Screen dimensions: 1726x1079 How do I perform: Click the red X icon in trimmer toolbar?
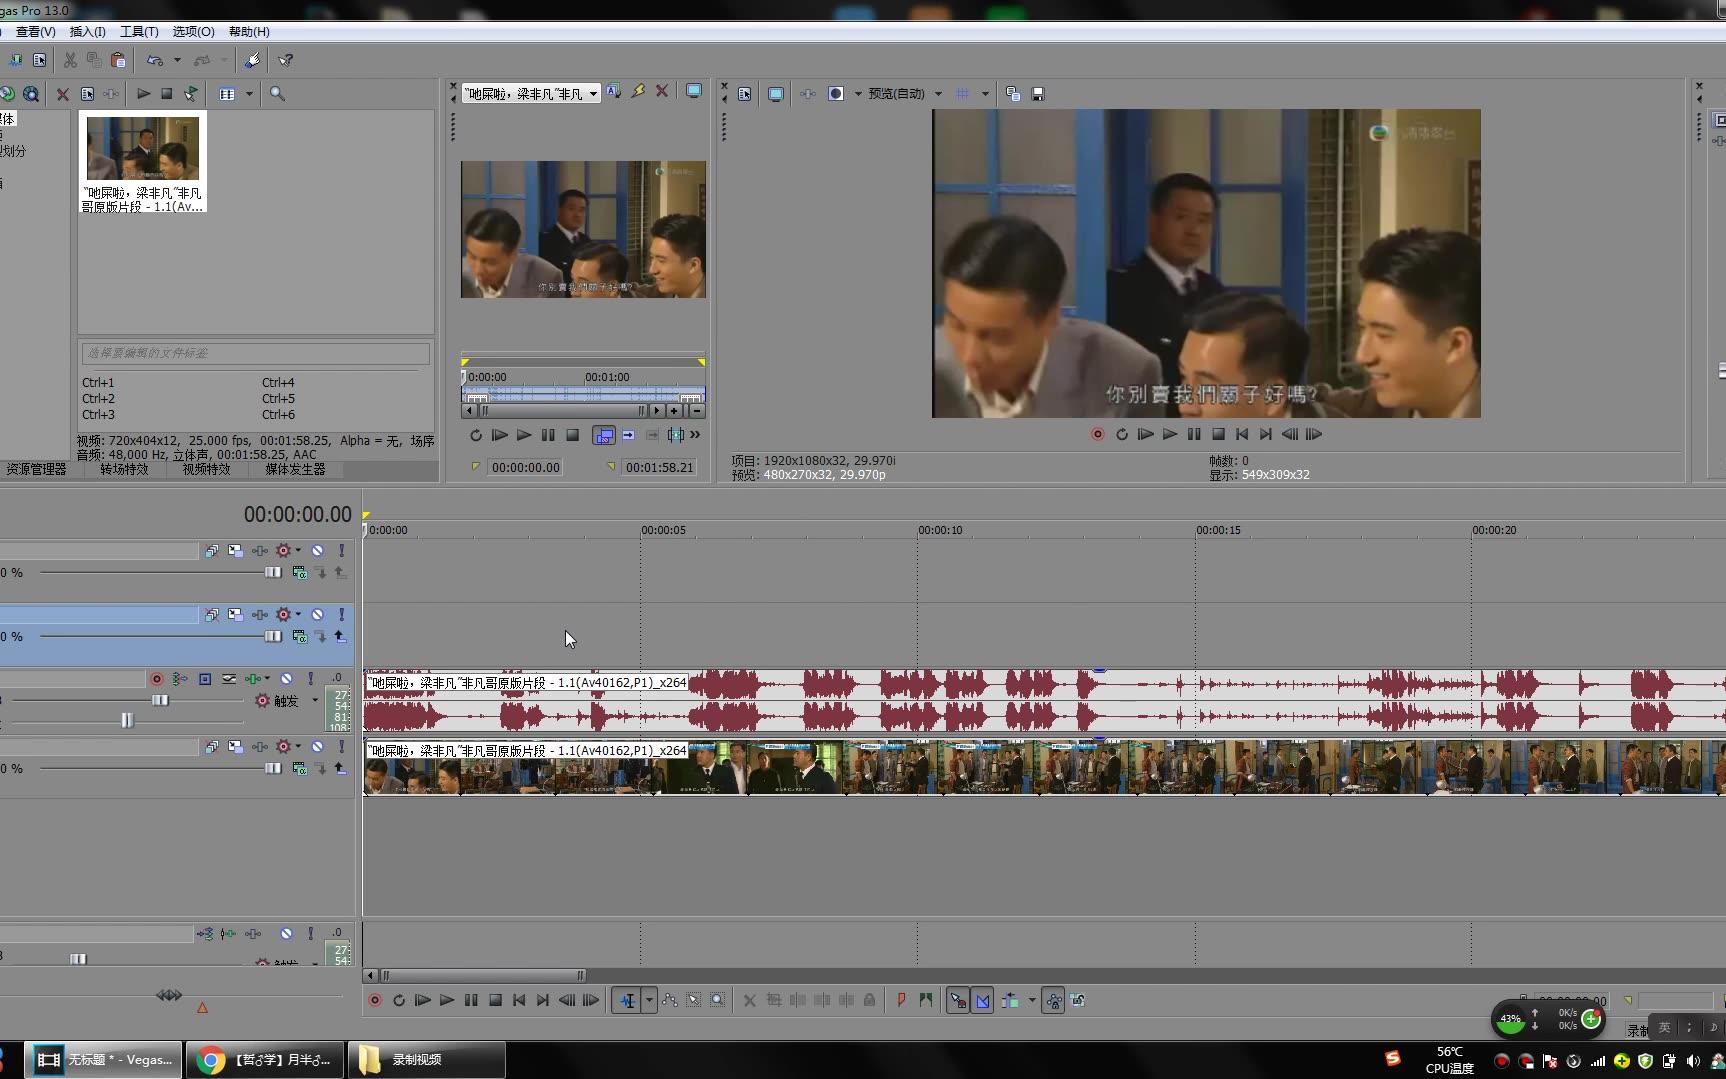pos(661,91)
